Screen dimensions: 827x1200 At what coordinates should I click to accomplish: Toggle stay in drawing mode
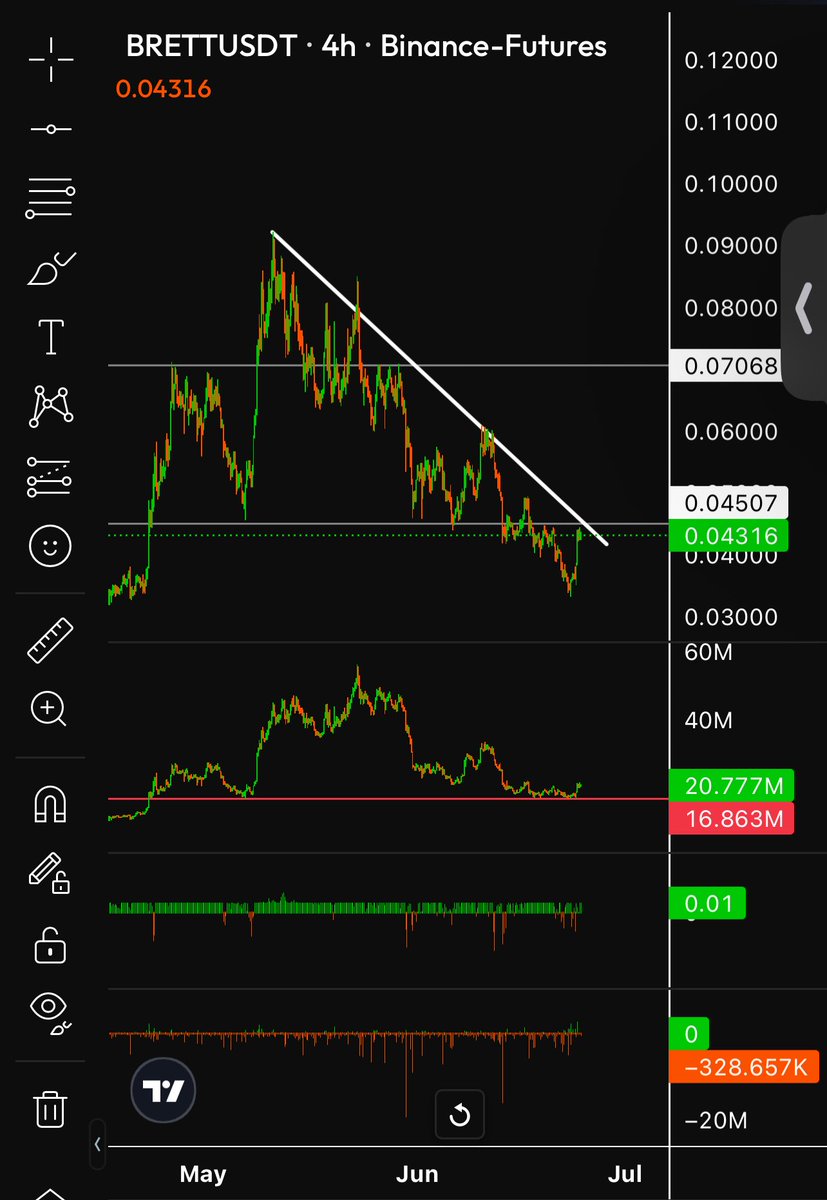coord(50,873)
